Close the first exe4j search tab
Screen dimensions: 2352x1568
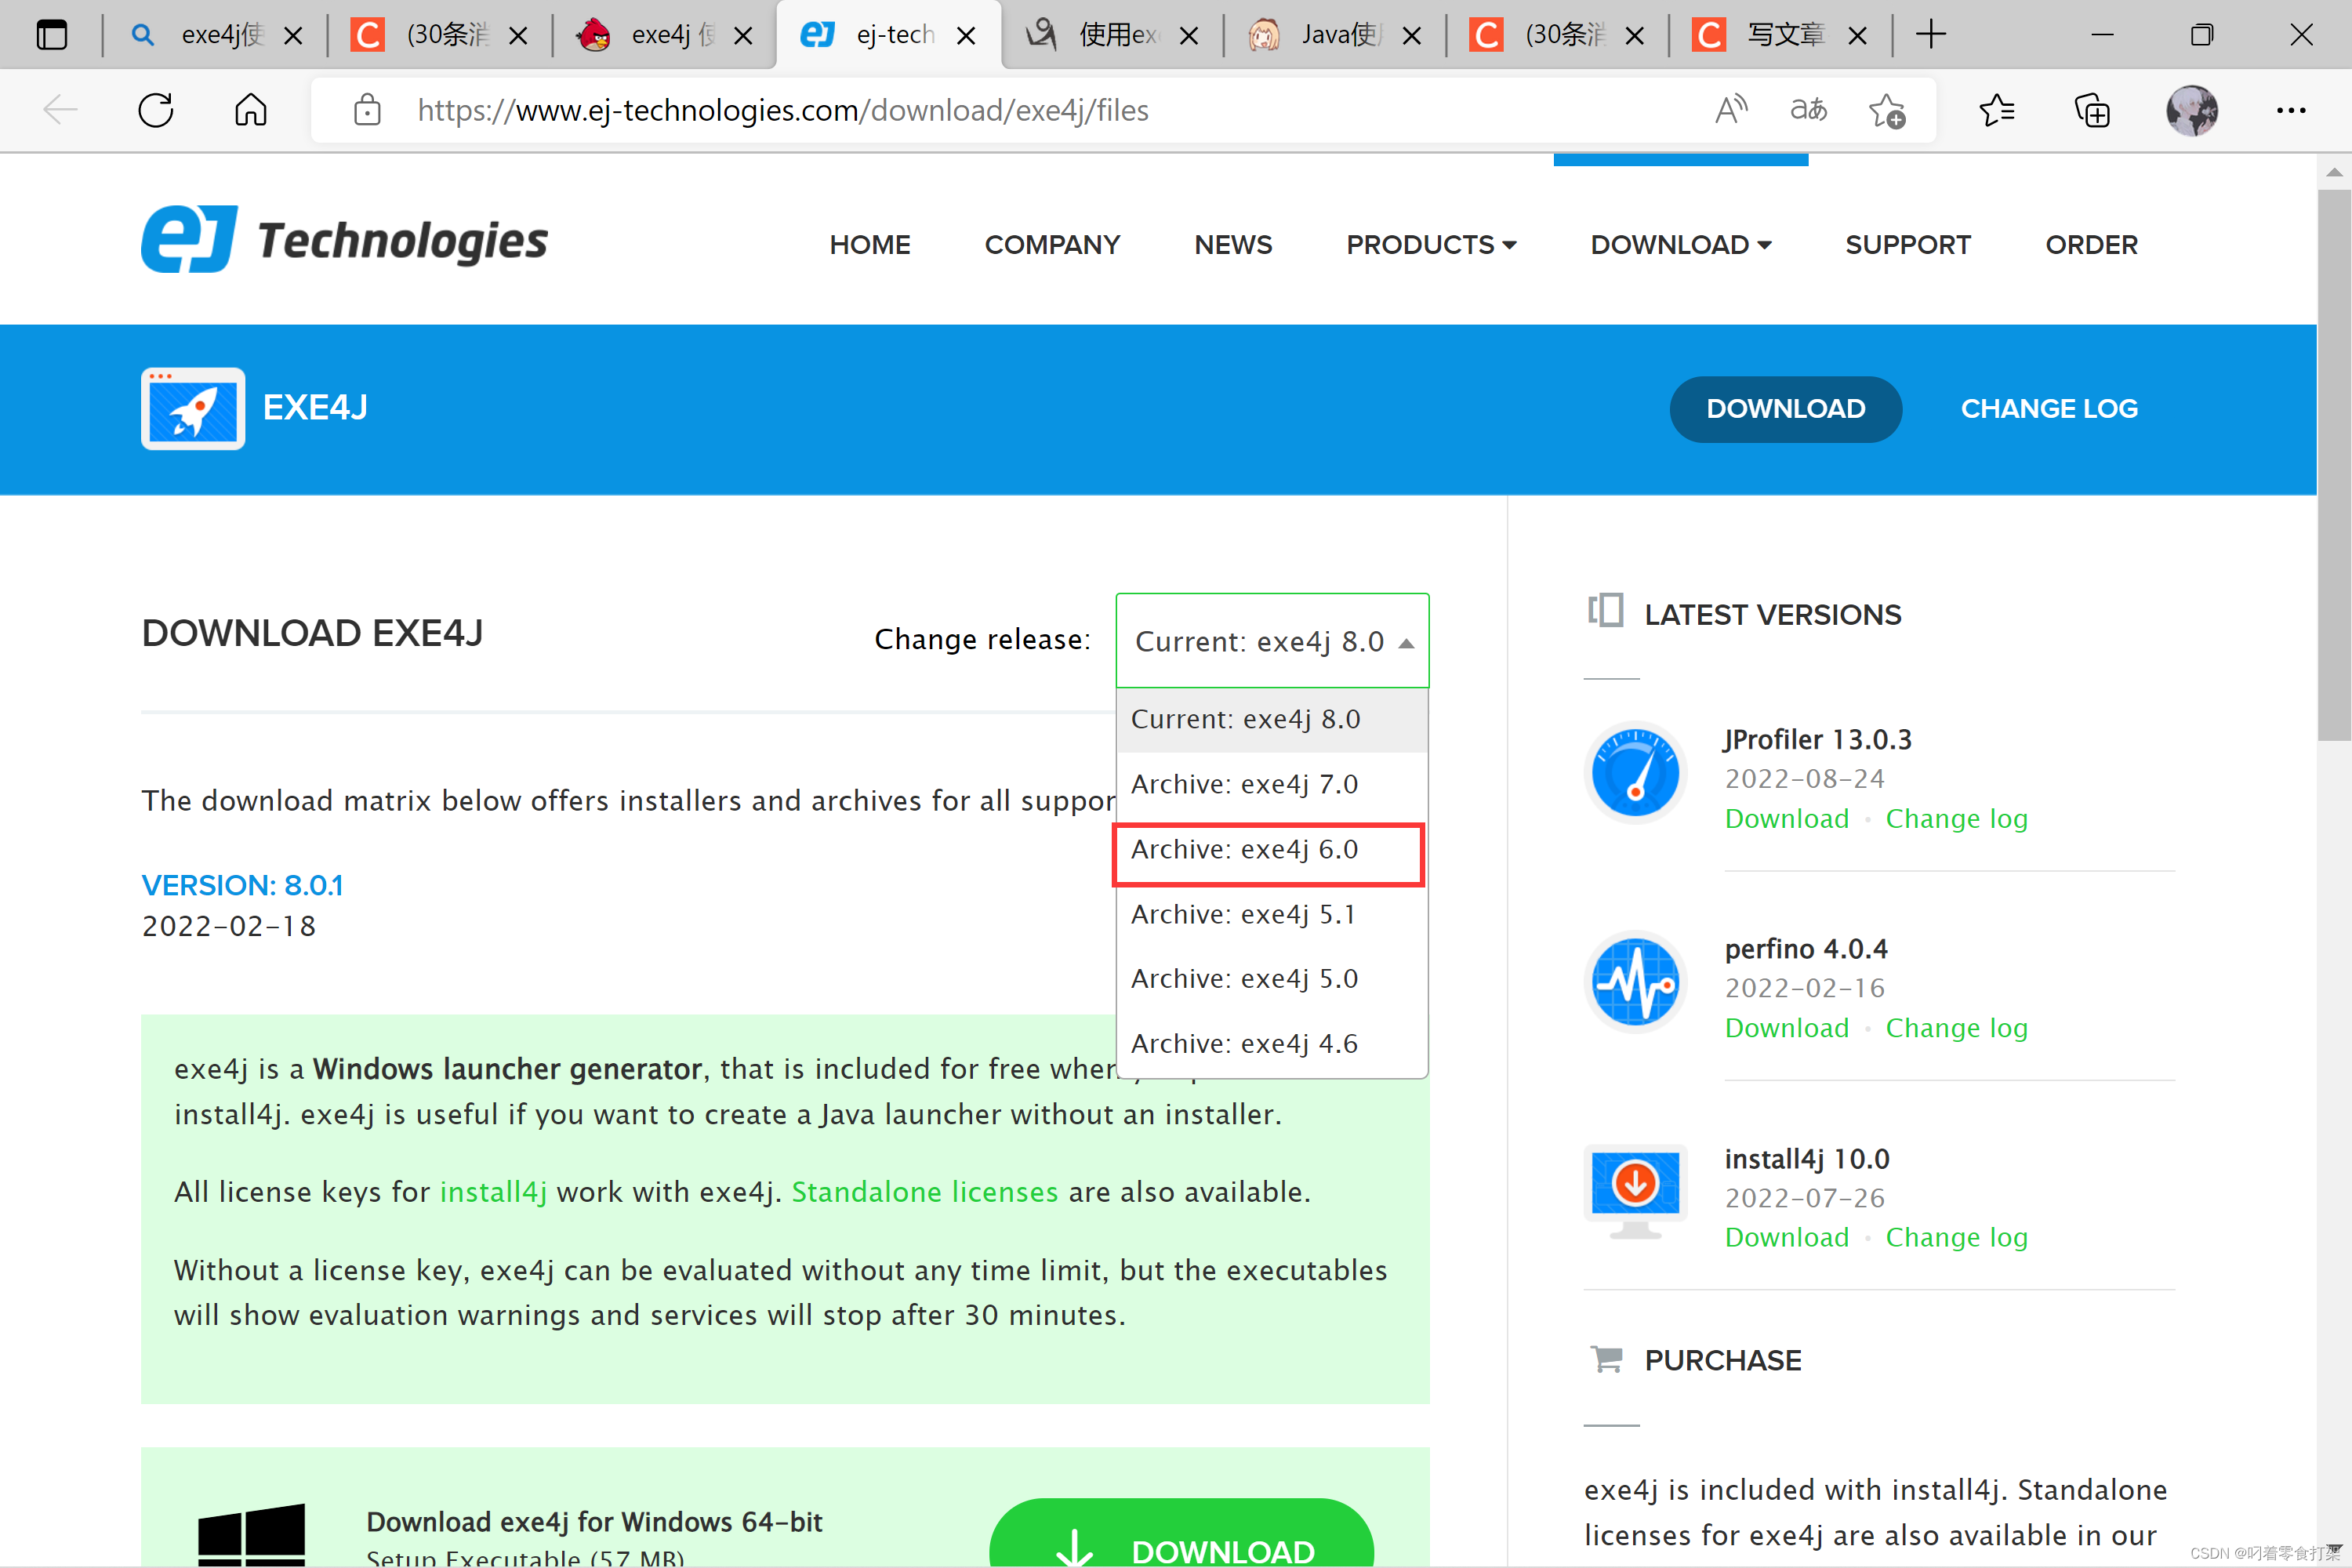click(x=293, y=36)
